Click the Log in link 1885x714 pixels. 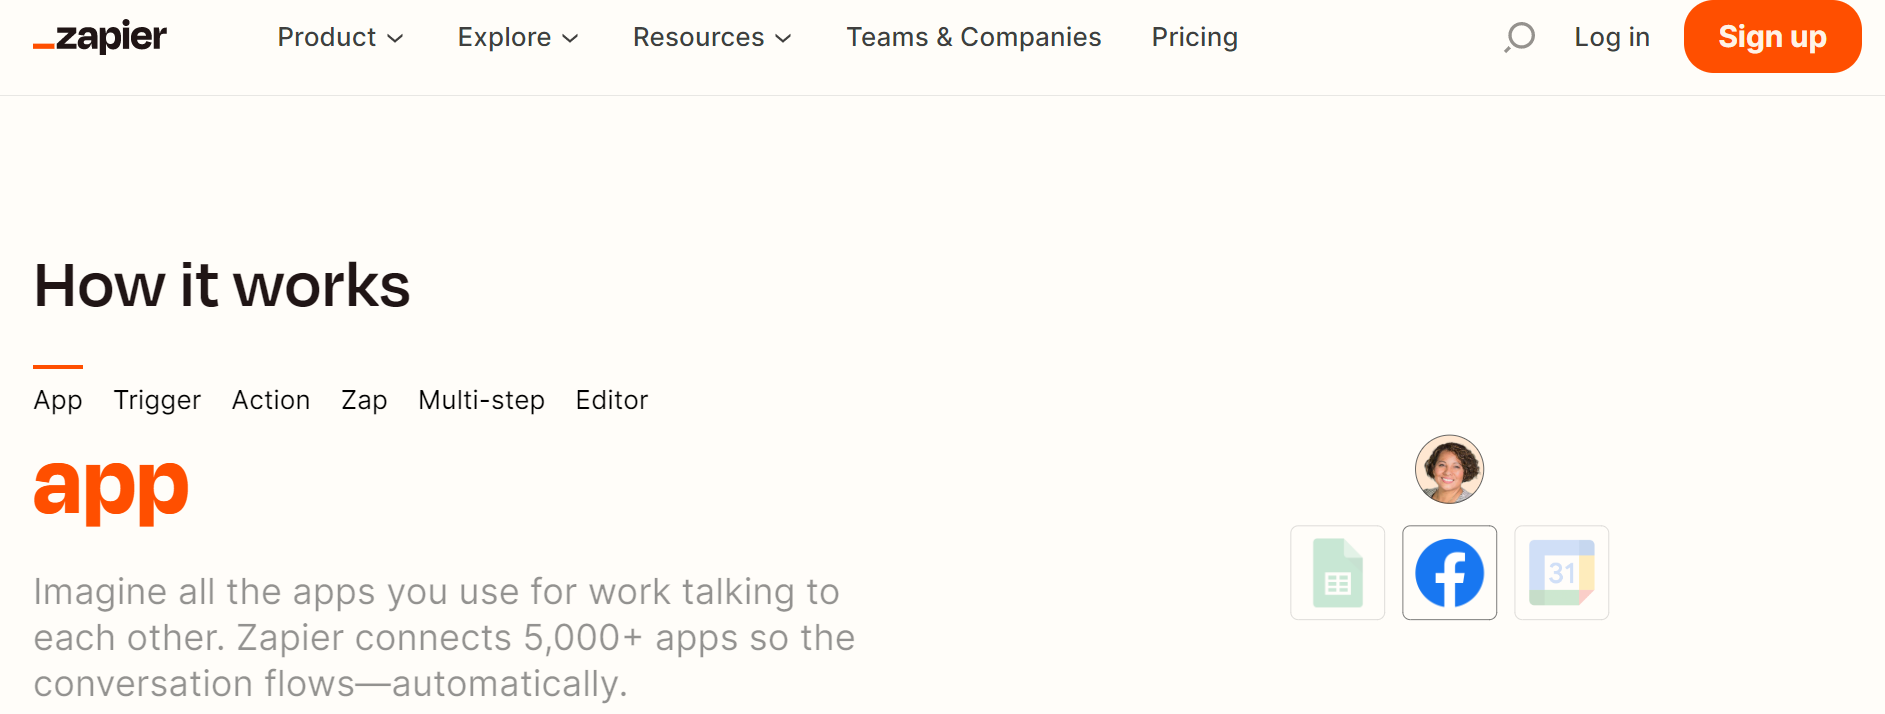pos(1611,37)
